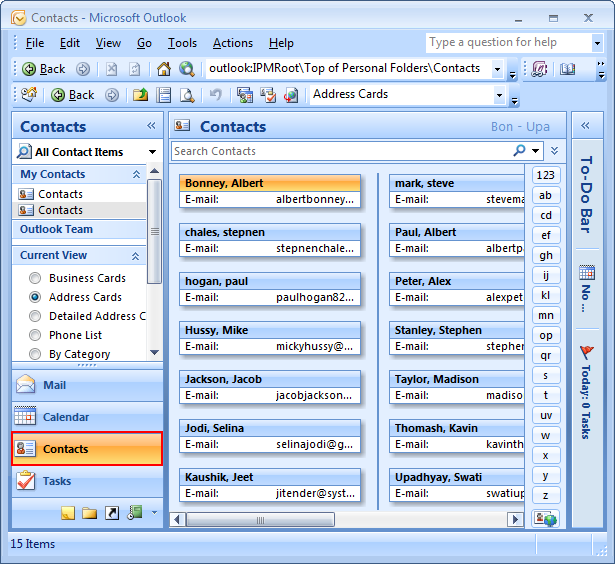615x564 pixels.
Task: Select the Bonney, Albert contact card
Action: click(x=270, y=191)
